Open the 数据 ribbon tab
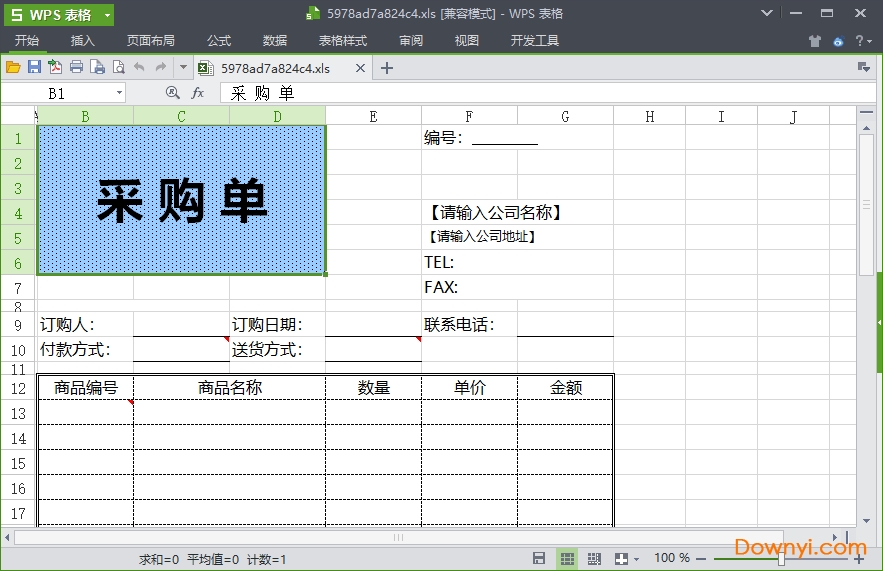 (x=275, y=41)
